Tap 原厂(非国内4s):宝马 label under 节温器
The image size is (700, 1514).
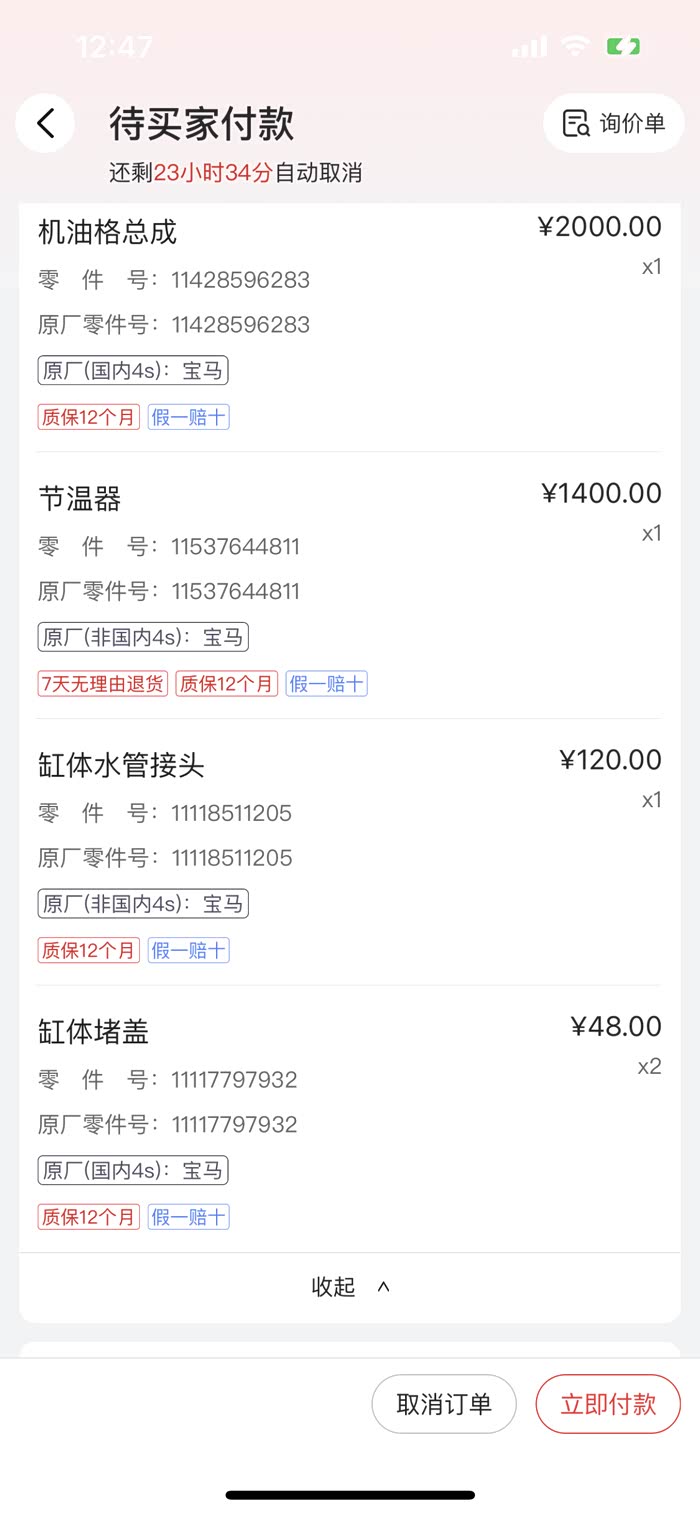point(143,637)
